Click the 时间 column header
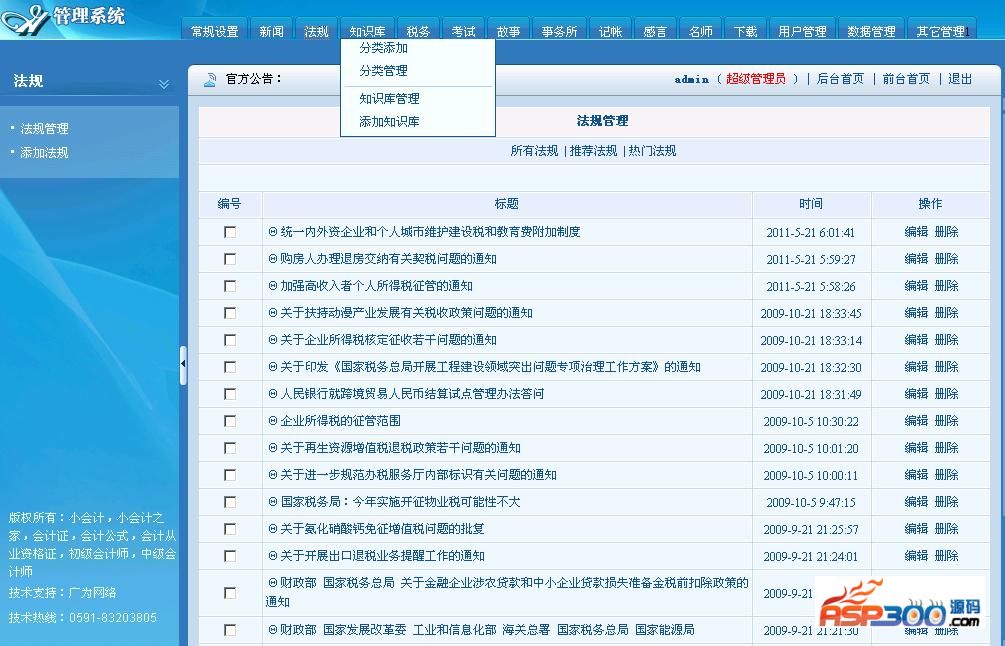The width and height of the screenshot is (1005, 646). (811, 204)
